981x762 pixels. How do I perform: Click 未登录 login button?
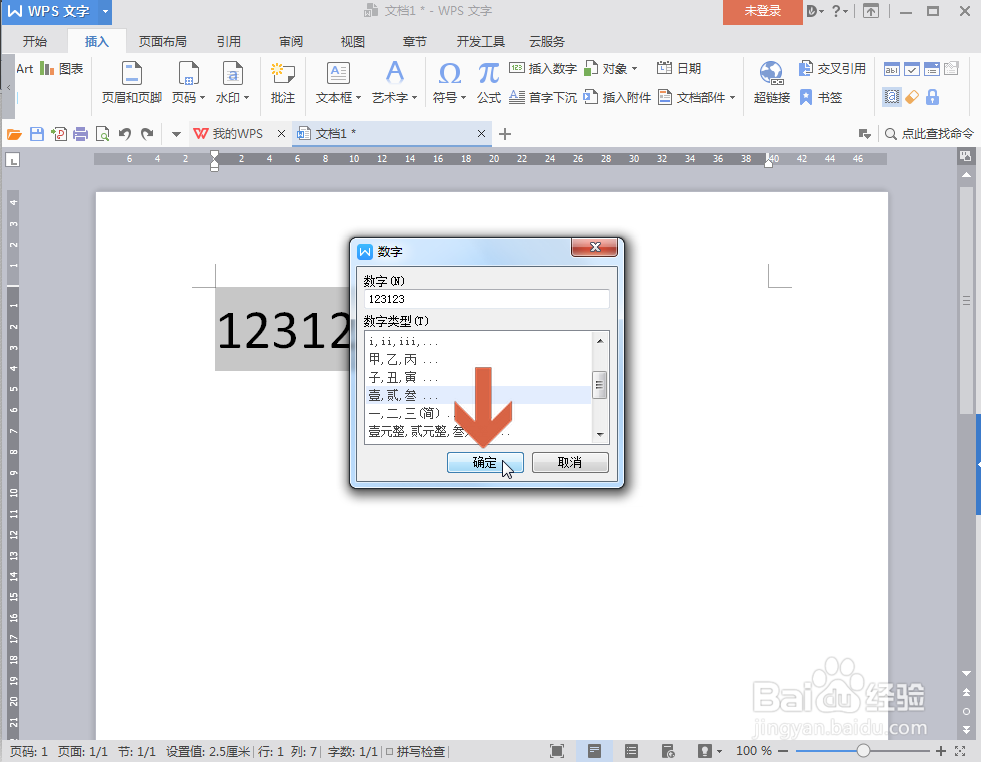click(x=763, y=11)
